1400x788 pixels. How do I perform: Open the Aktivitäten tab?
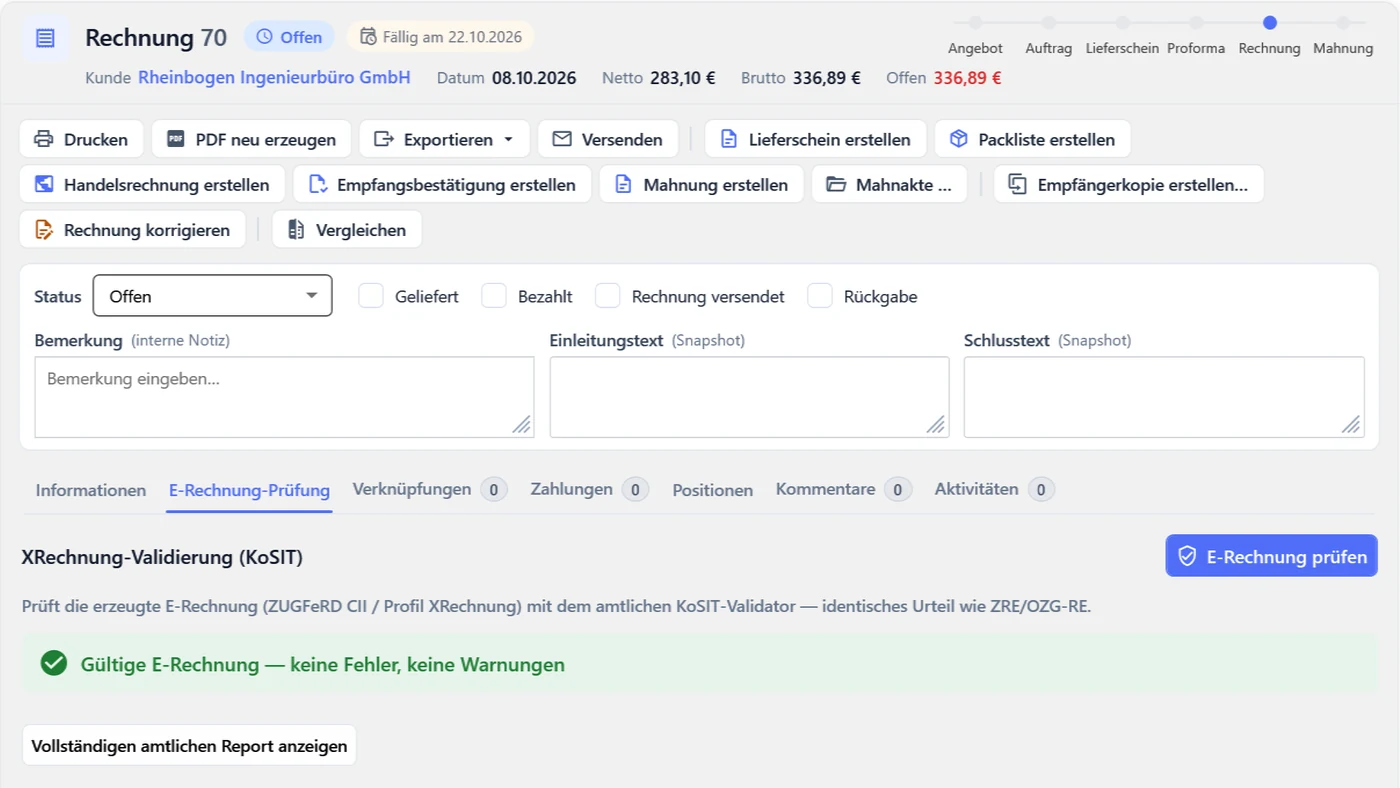(x=995, y=489)
